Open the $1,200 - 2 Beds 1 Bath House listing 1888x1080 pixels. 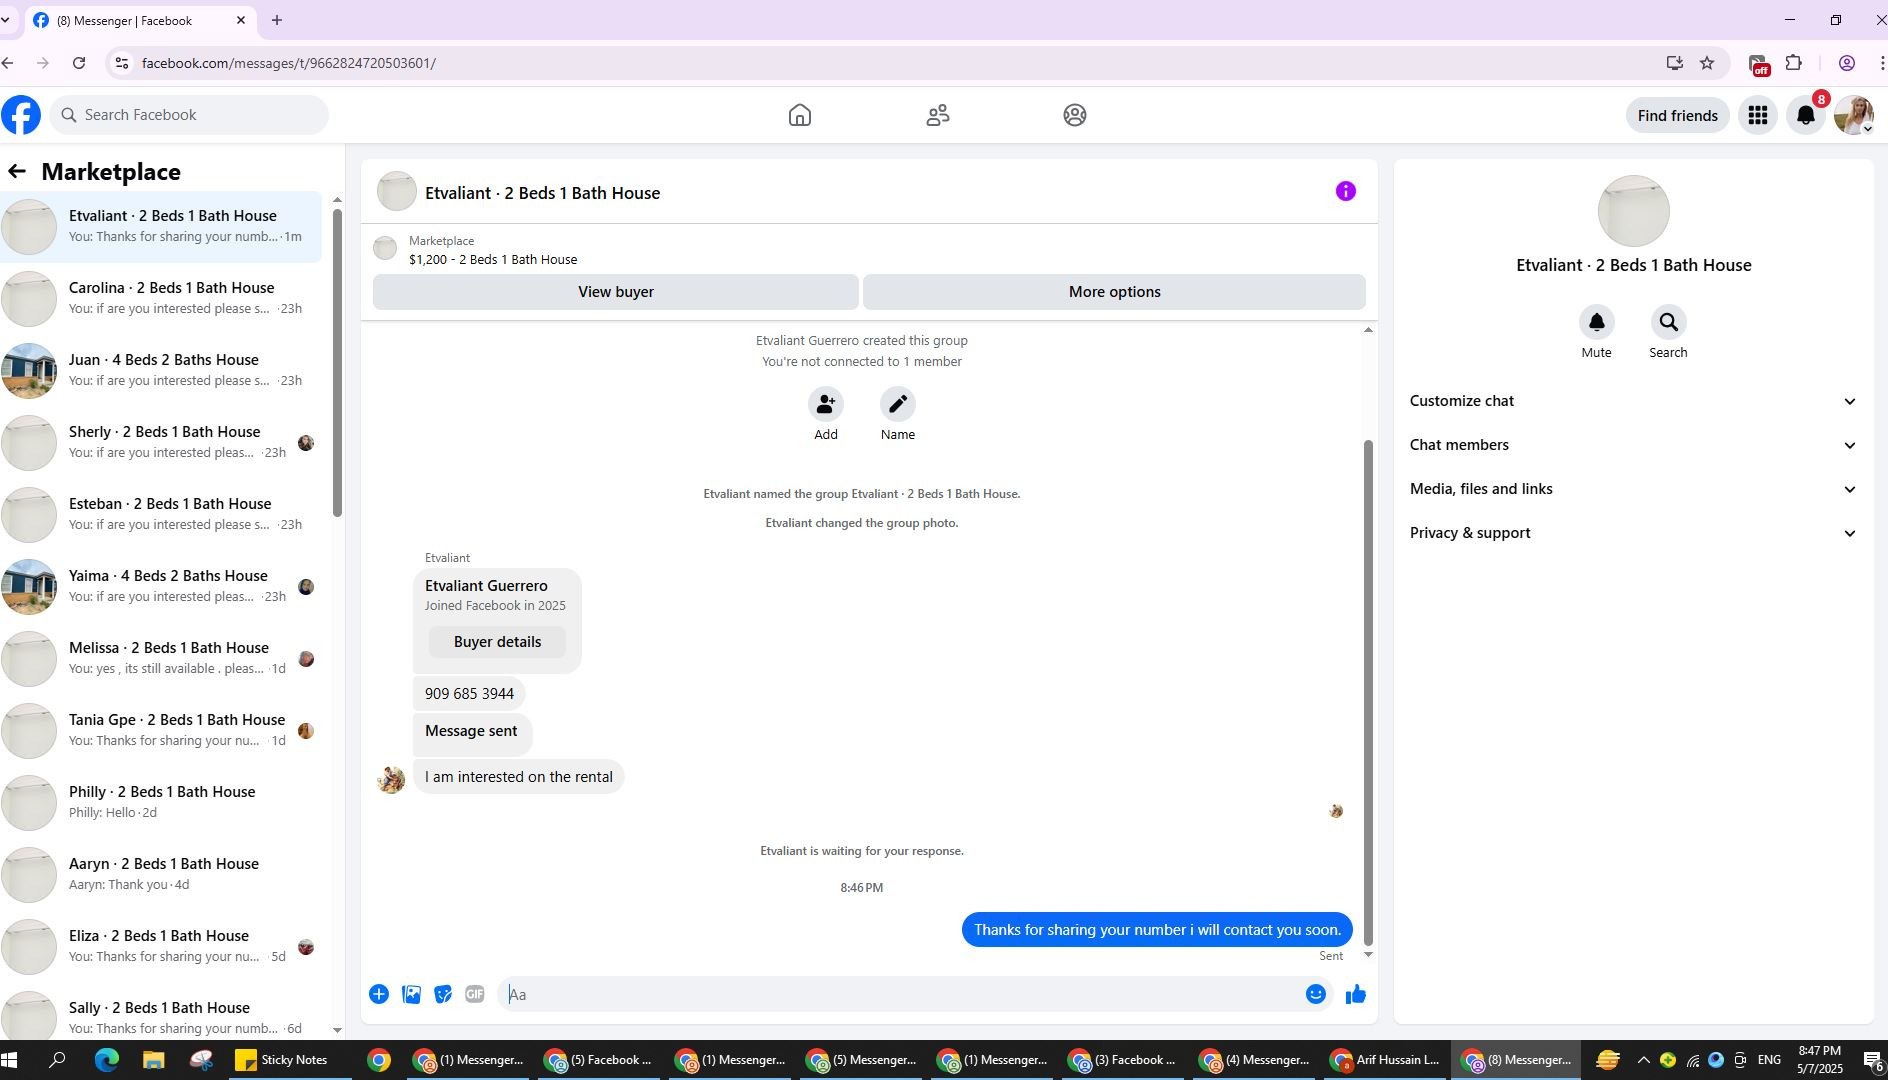tap(493, 259)
